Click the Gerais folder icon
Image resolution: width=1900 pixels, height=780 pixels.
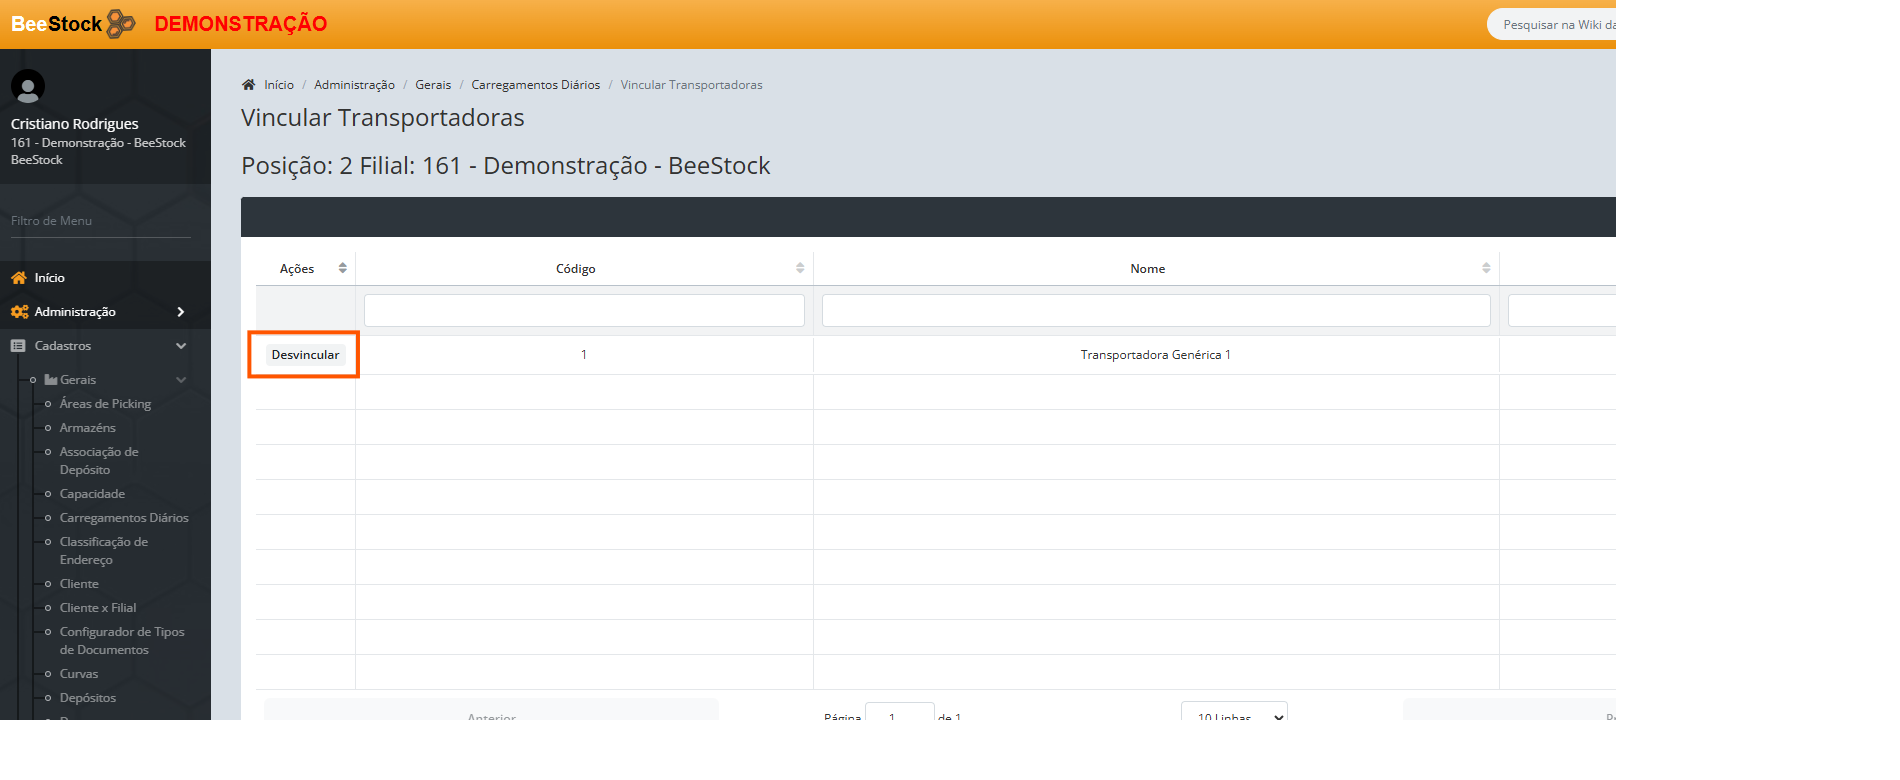[51, 380]
